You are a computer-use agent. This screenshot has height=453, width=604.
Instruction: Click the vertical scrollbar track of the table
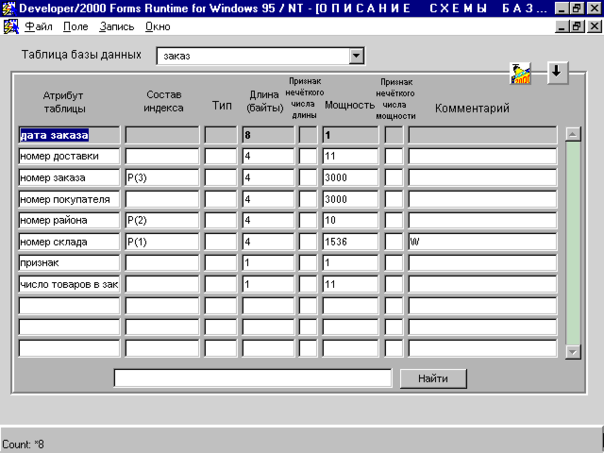(573, 242)
